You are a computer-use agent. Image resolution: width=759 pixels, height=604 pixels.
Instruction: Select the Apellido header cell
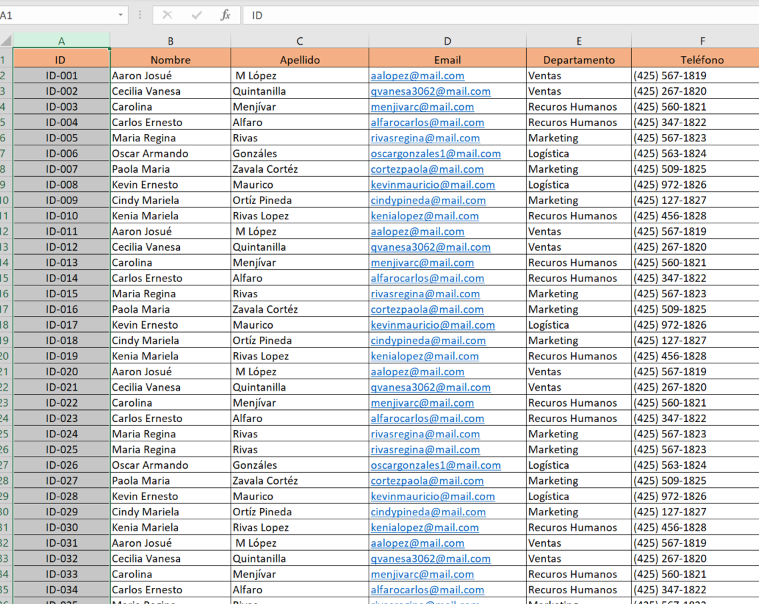coord(300,60)
